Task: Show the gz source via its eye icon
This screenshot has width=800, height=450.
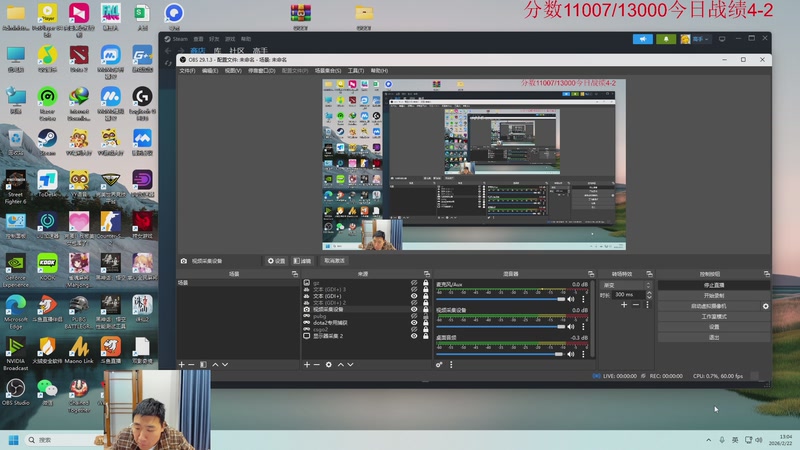Action: coord(414,283)
